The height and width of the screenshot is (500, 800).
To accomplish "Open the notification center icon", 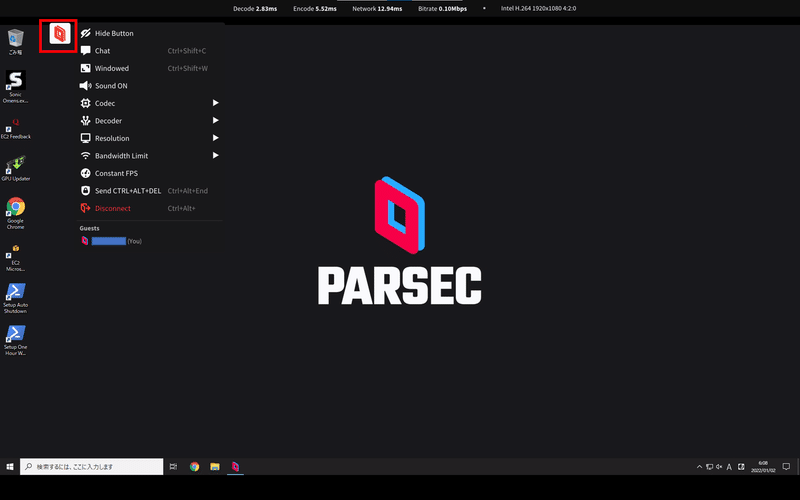I will tap(786, 466).
